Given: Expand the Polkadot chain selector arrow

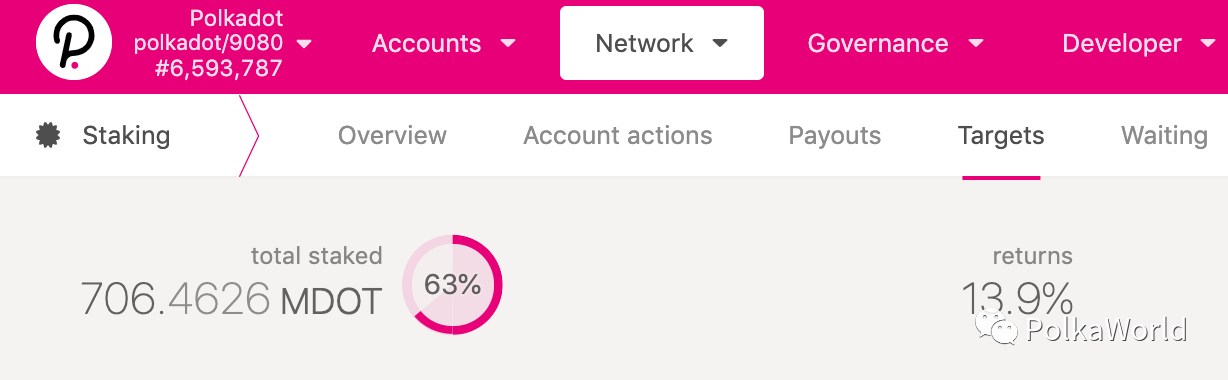Looking at the screenshot, I should (304, 43).
